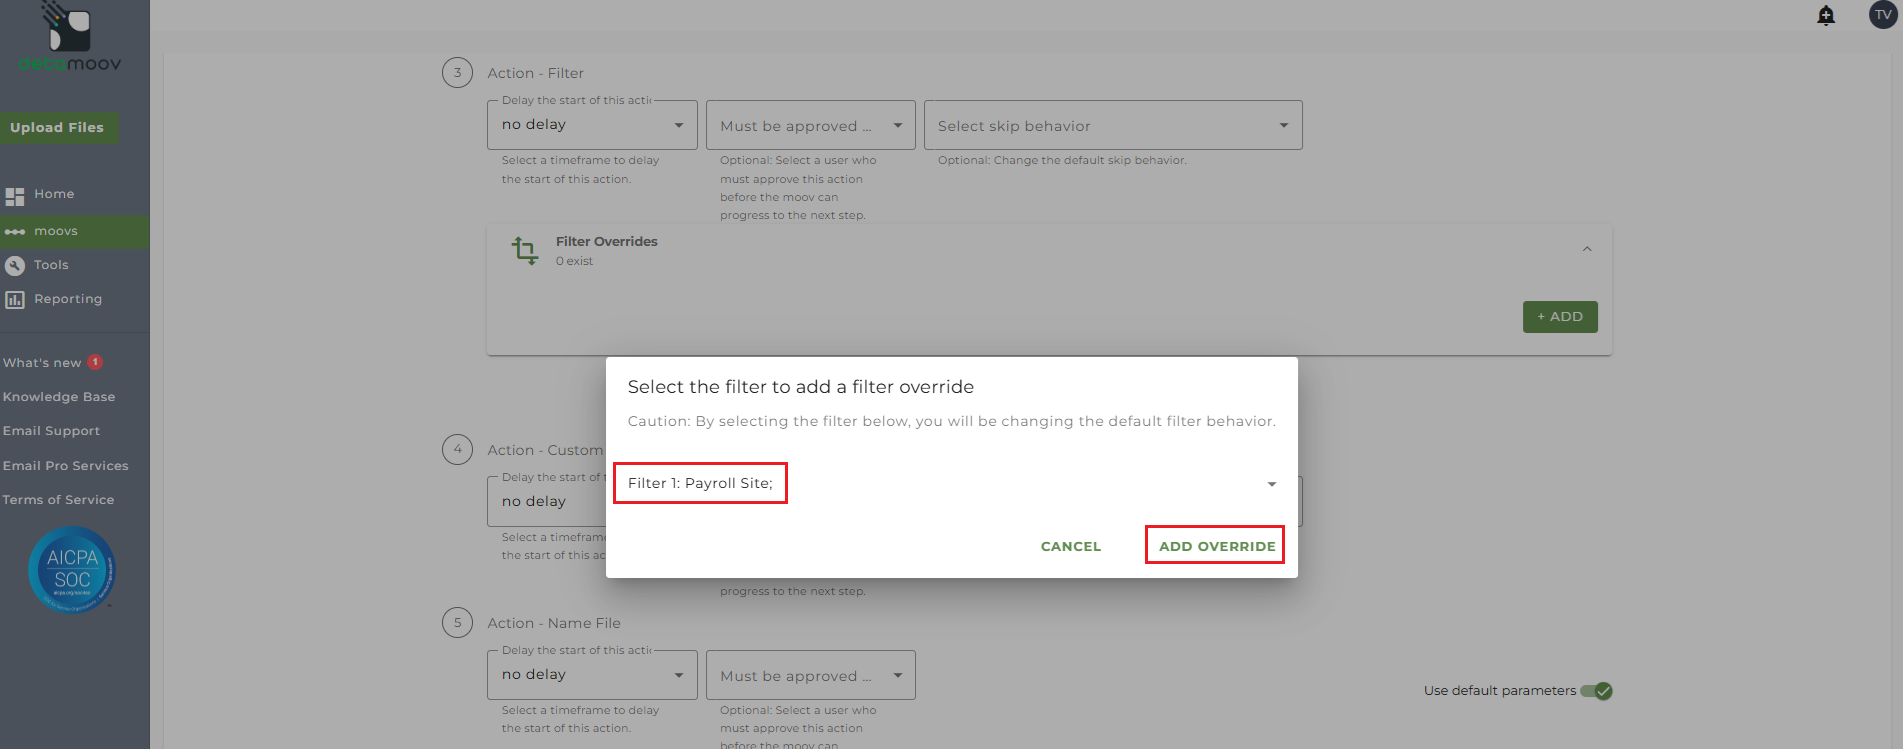
Task: Open the moovs menu item
Action: 56,231
